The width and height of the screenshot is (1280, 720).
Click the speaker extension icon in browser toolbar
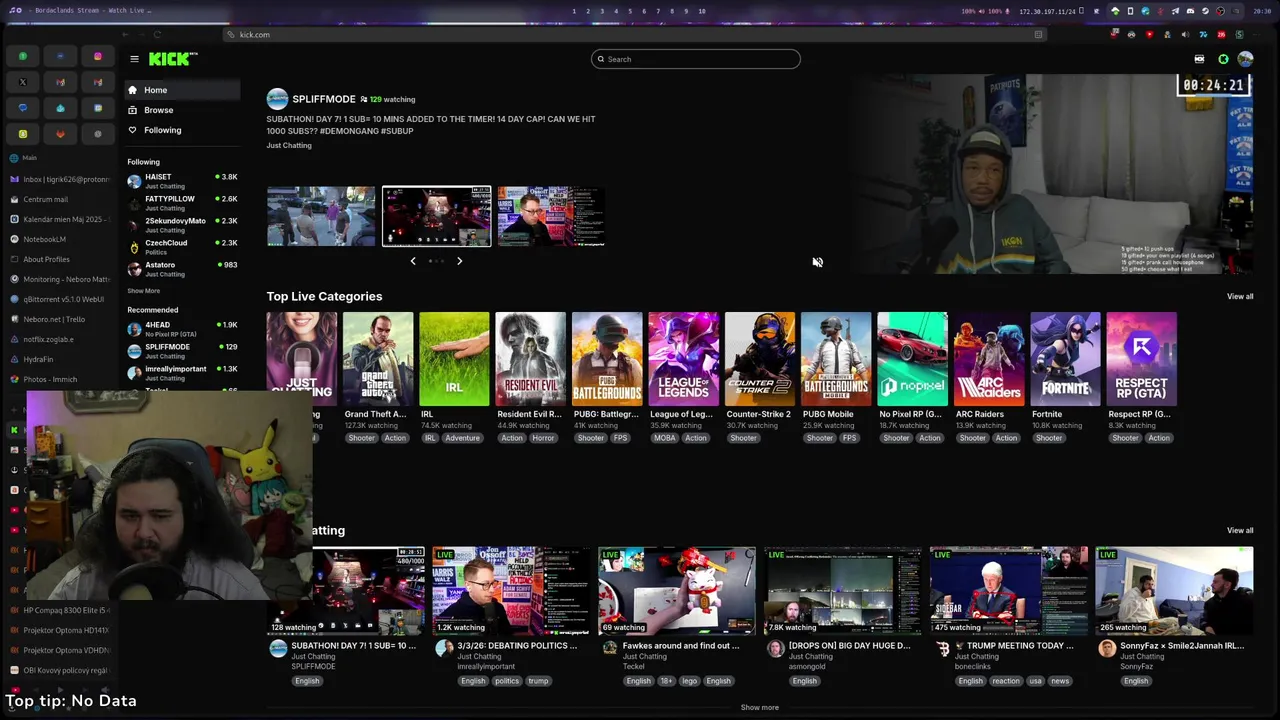pyautogui.click(x=1185, y=34)
